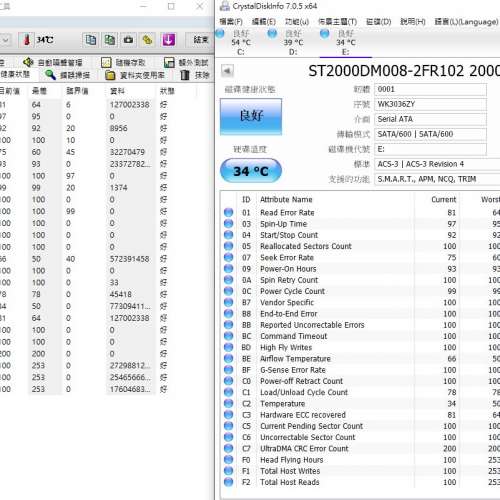500x500 pixels.
Task: Open the yellow folder usage tab
Action: [135, 75]
